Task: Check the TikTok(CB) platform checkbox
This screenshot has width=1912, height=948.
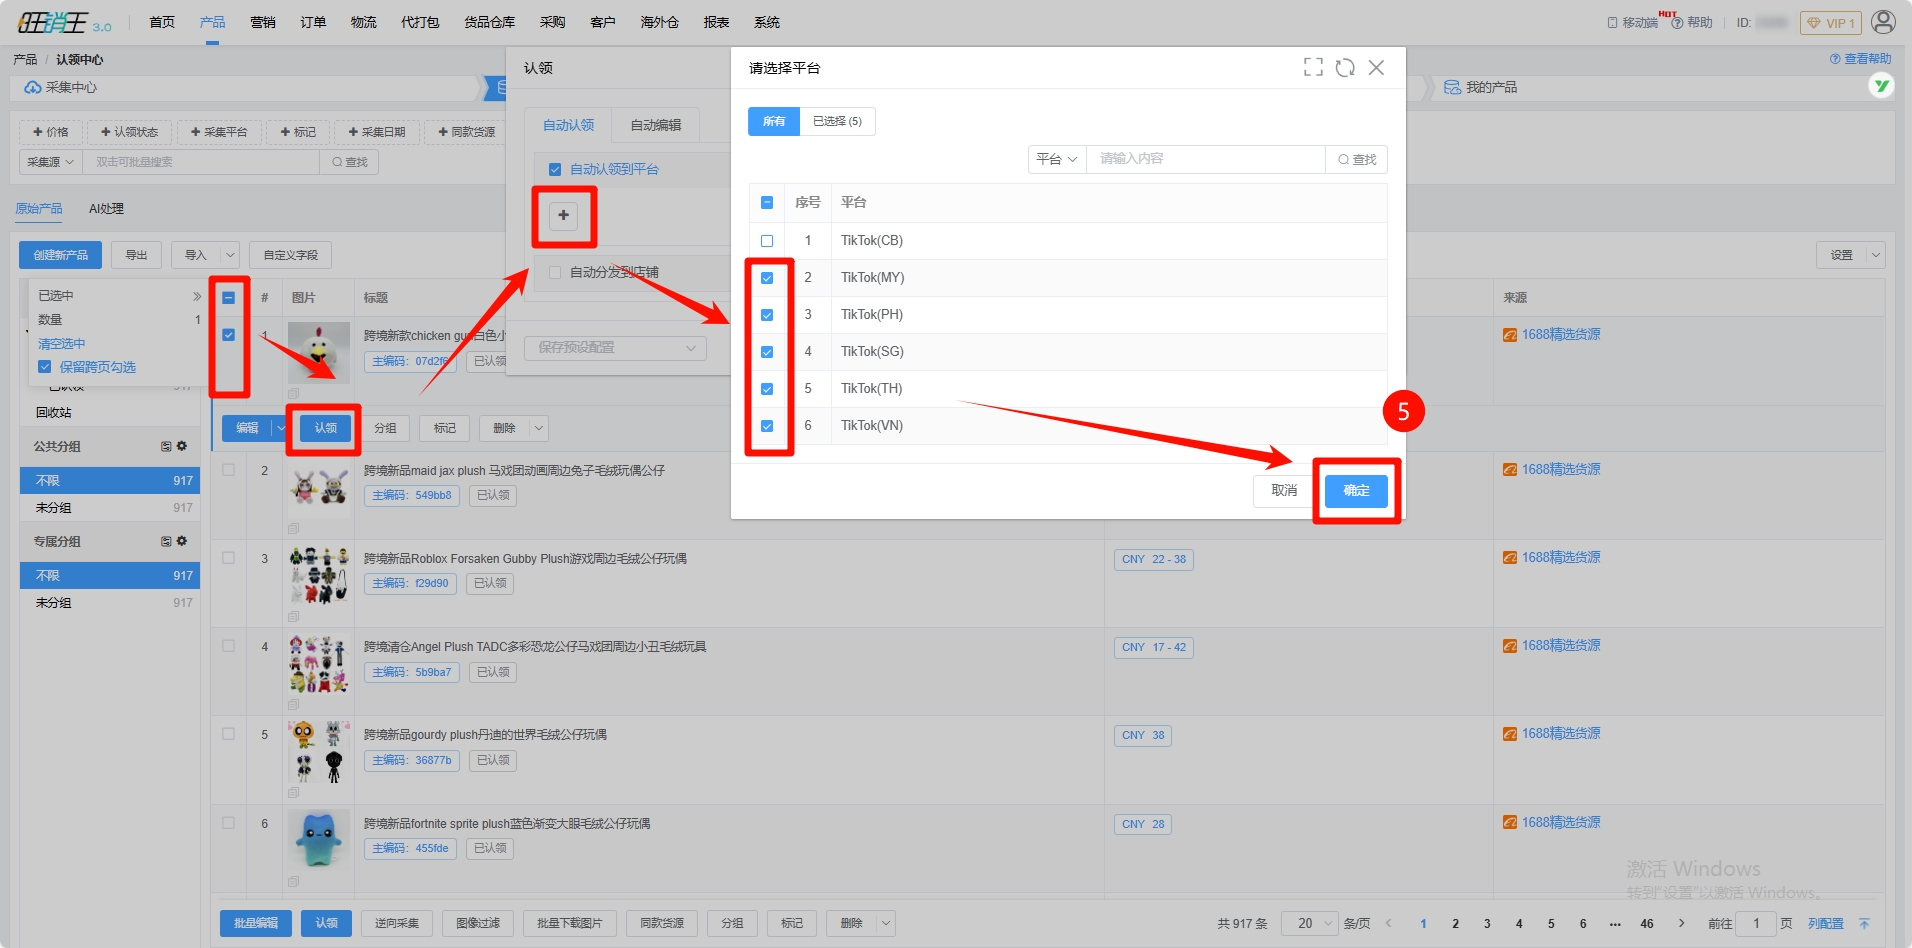Action: click(767, 241)
